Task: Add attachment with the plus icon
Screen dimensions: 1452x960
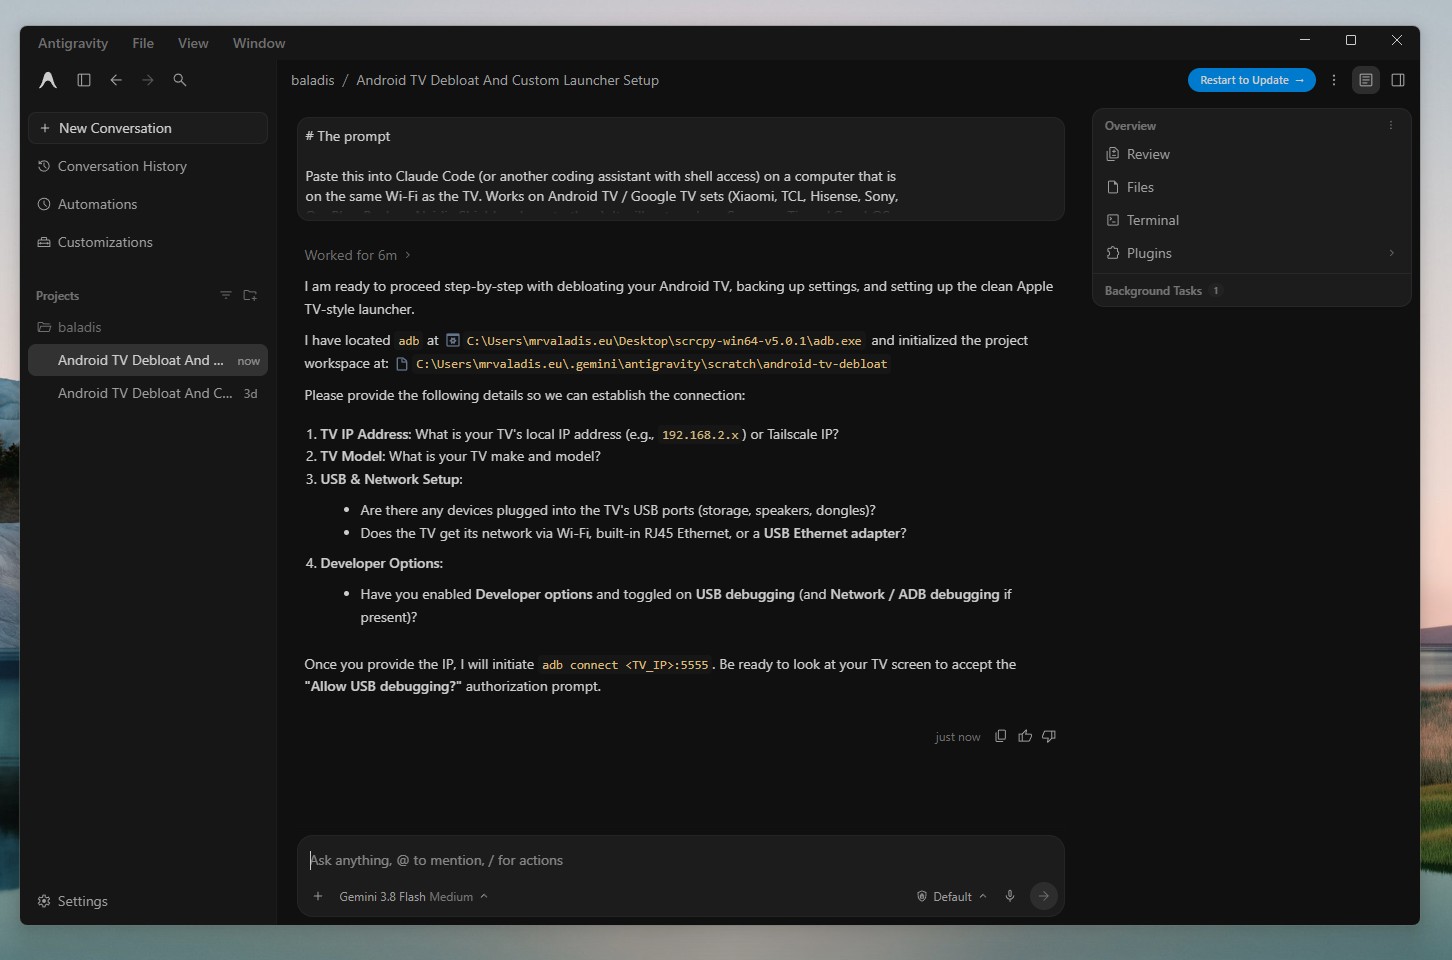Action: (318, 896)
